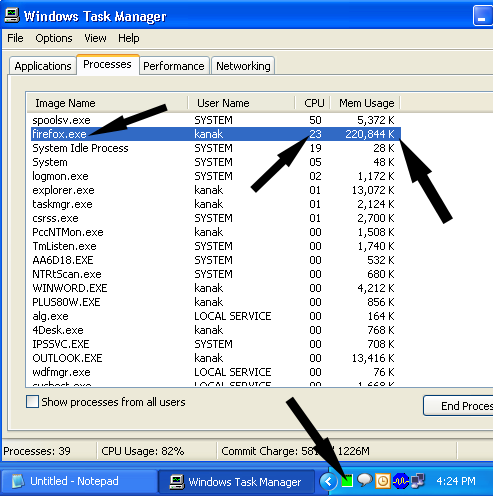Select the WINWORD.EXE process

pyautogui.click(x=216, y=288)
